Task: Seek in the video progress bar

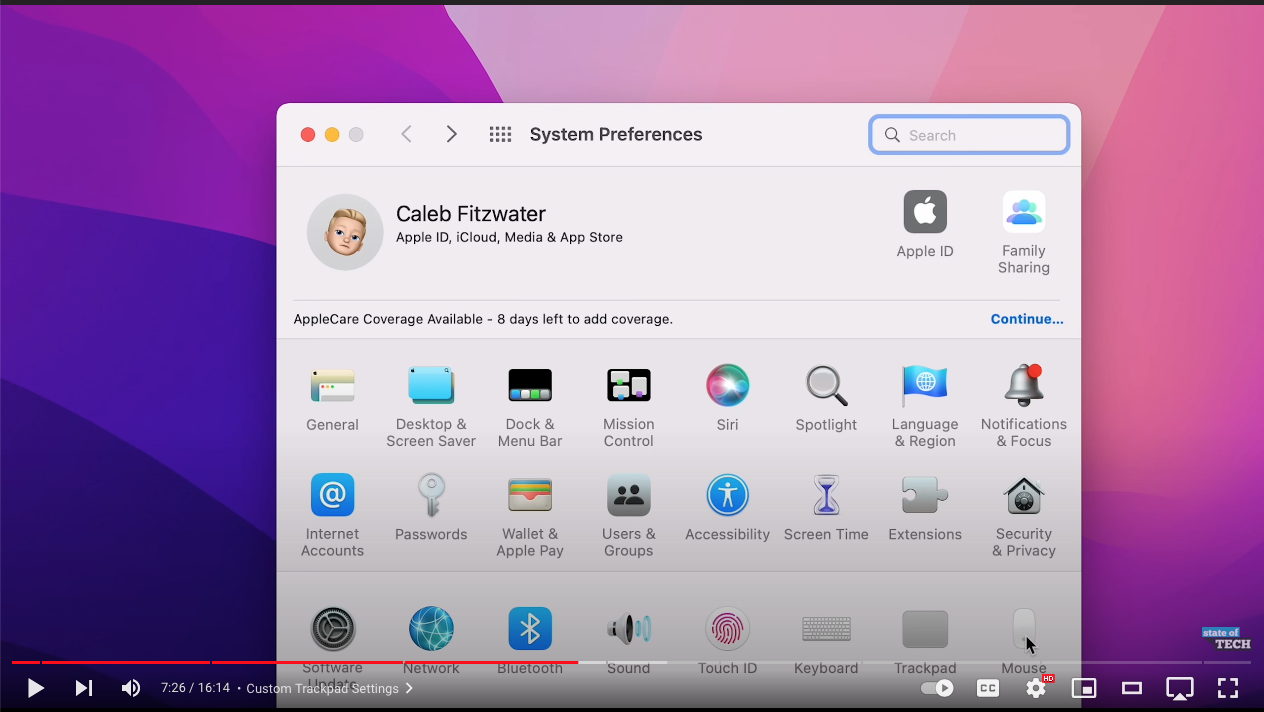Action: point(632,662)
